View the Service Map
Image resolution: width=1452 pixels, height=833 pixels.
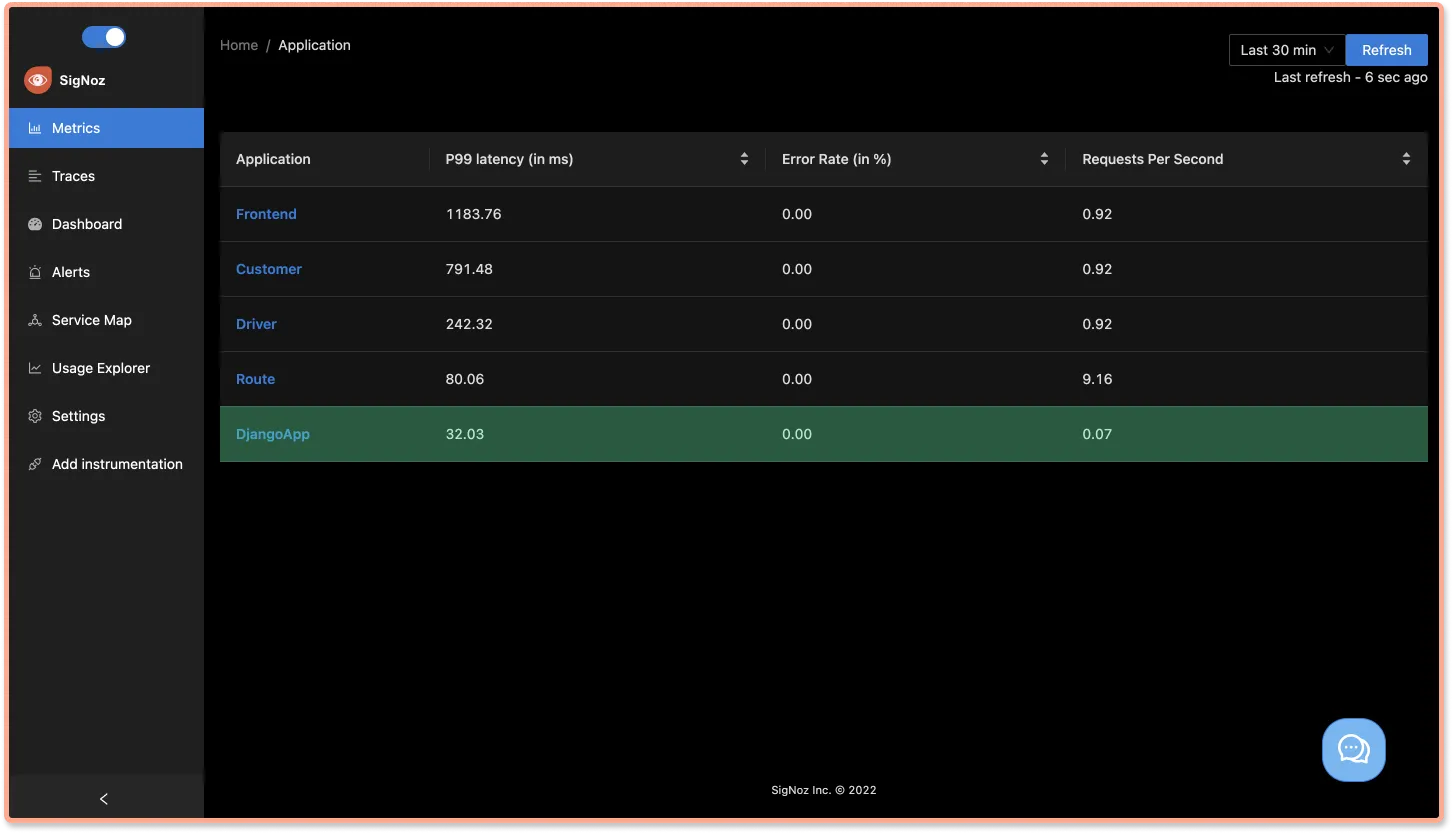(91, 319)
